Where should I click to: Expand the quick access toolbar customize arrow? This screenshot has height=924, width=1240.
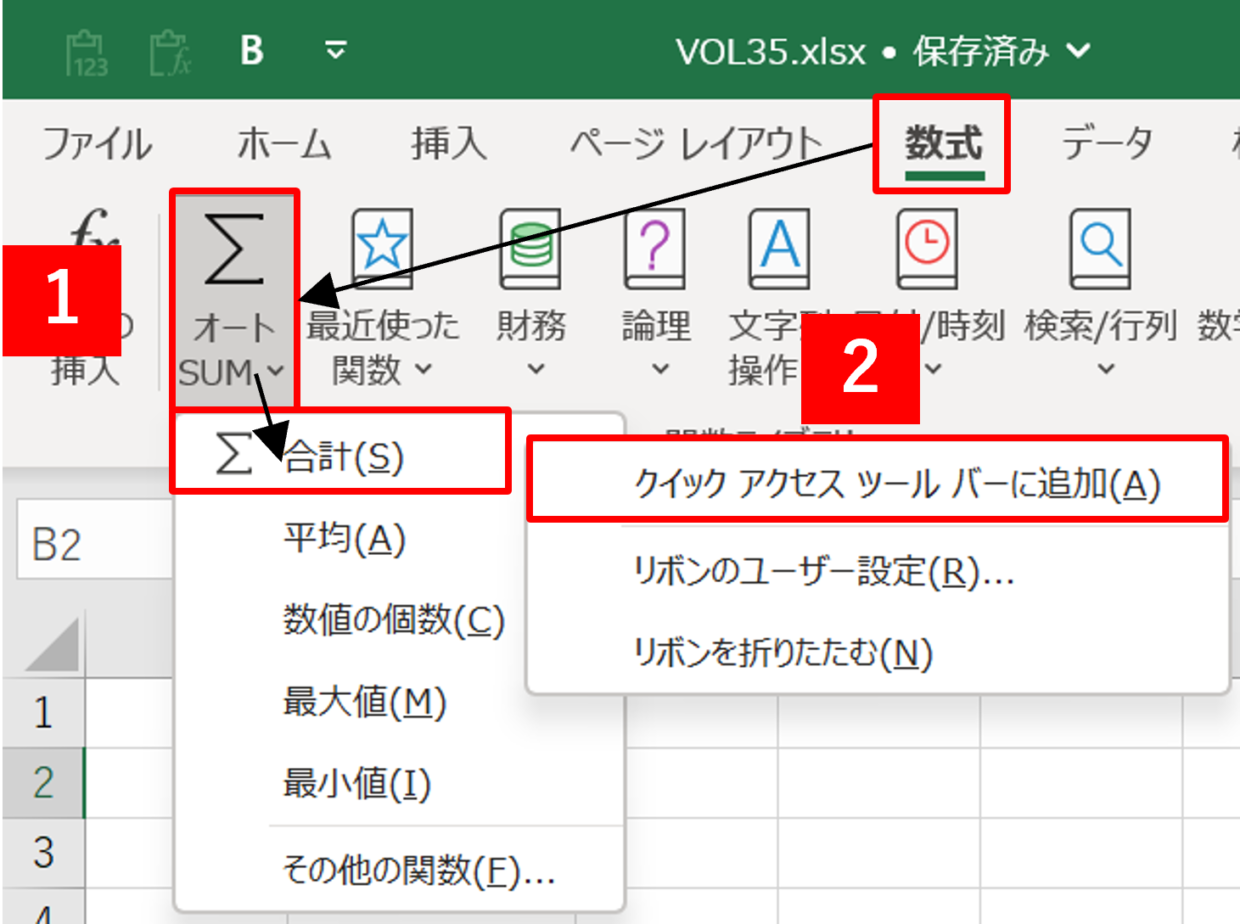click(x=337, y=50)
